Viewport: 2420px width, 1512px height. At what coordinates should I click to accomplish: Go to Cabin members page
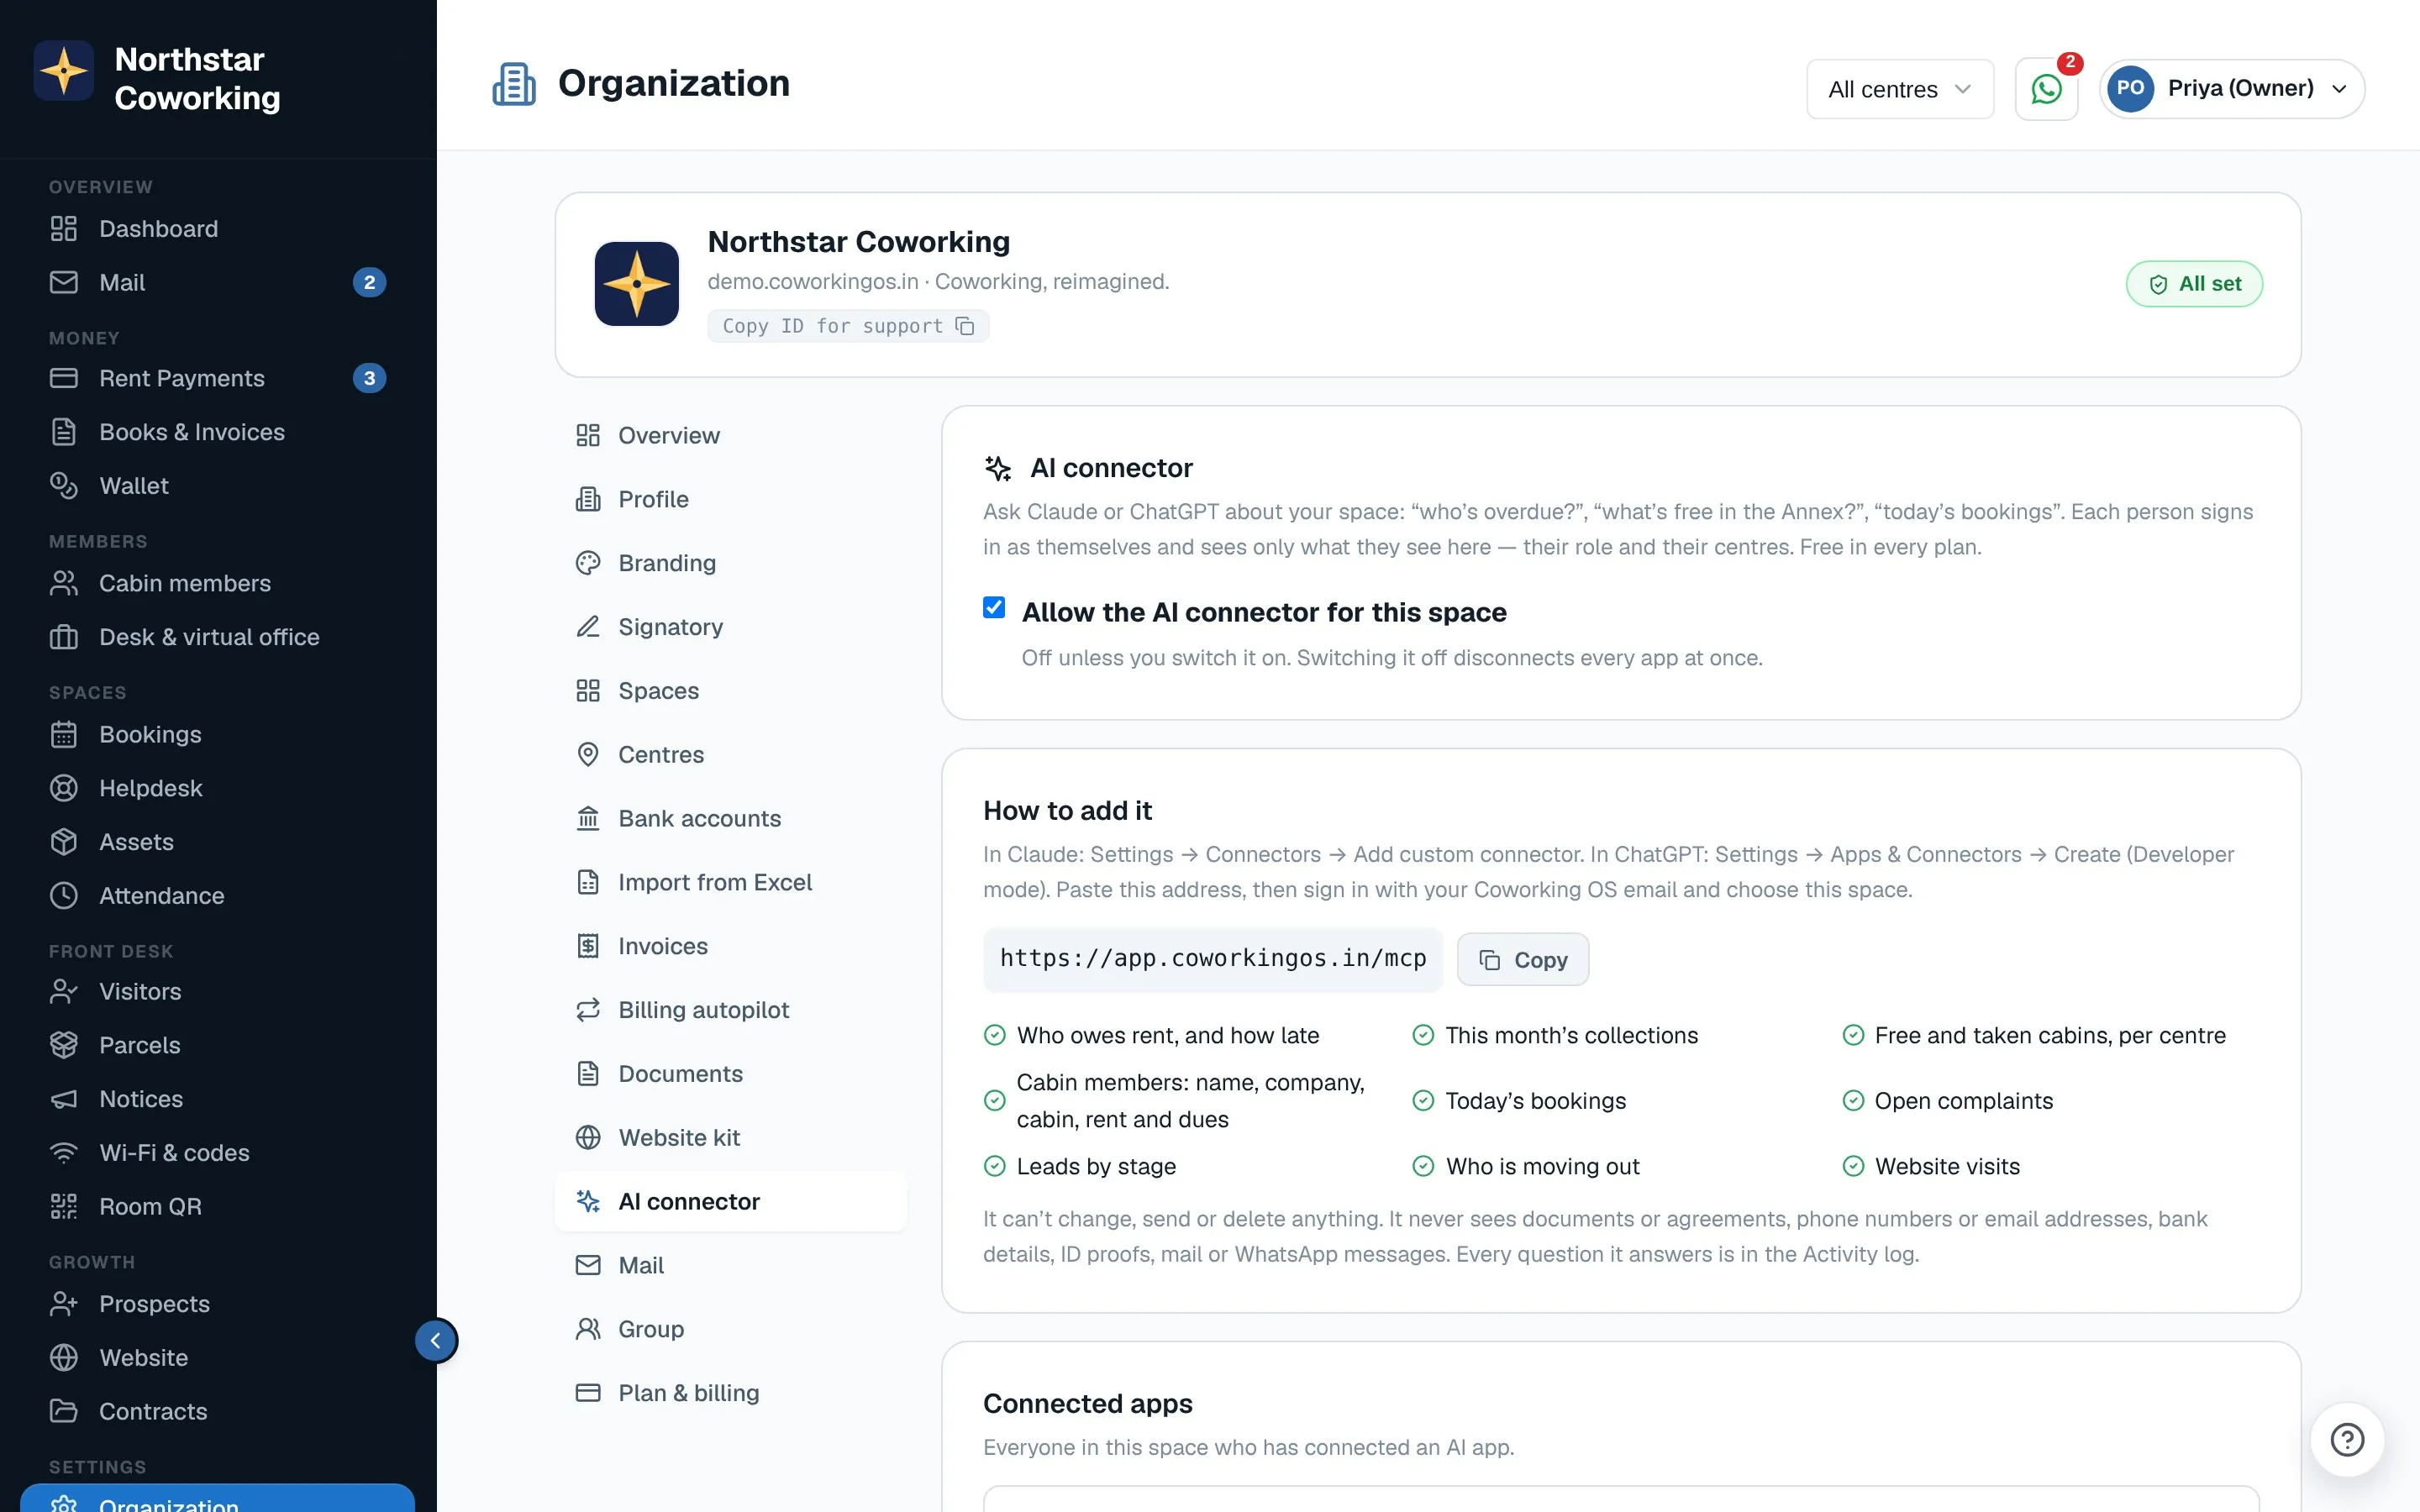217,583
